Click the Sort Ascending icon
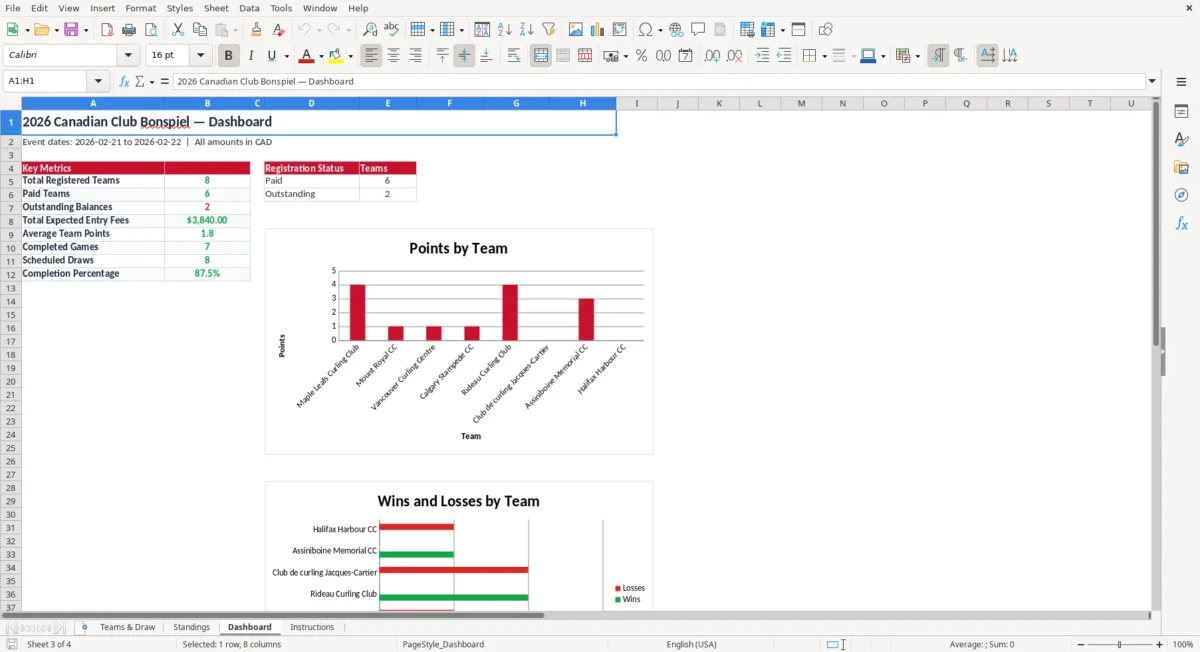The width and height of the screenshot is (1200, 652). click(505, 29)
